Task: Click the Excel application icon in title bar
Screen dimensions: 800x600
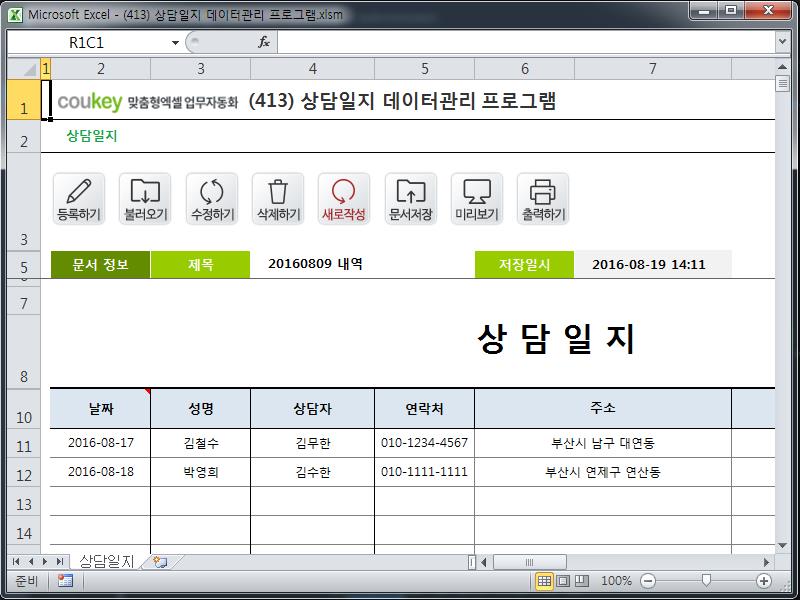Action: (15, 14)
